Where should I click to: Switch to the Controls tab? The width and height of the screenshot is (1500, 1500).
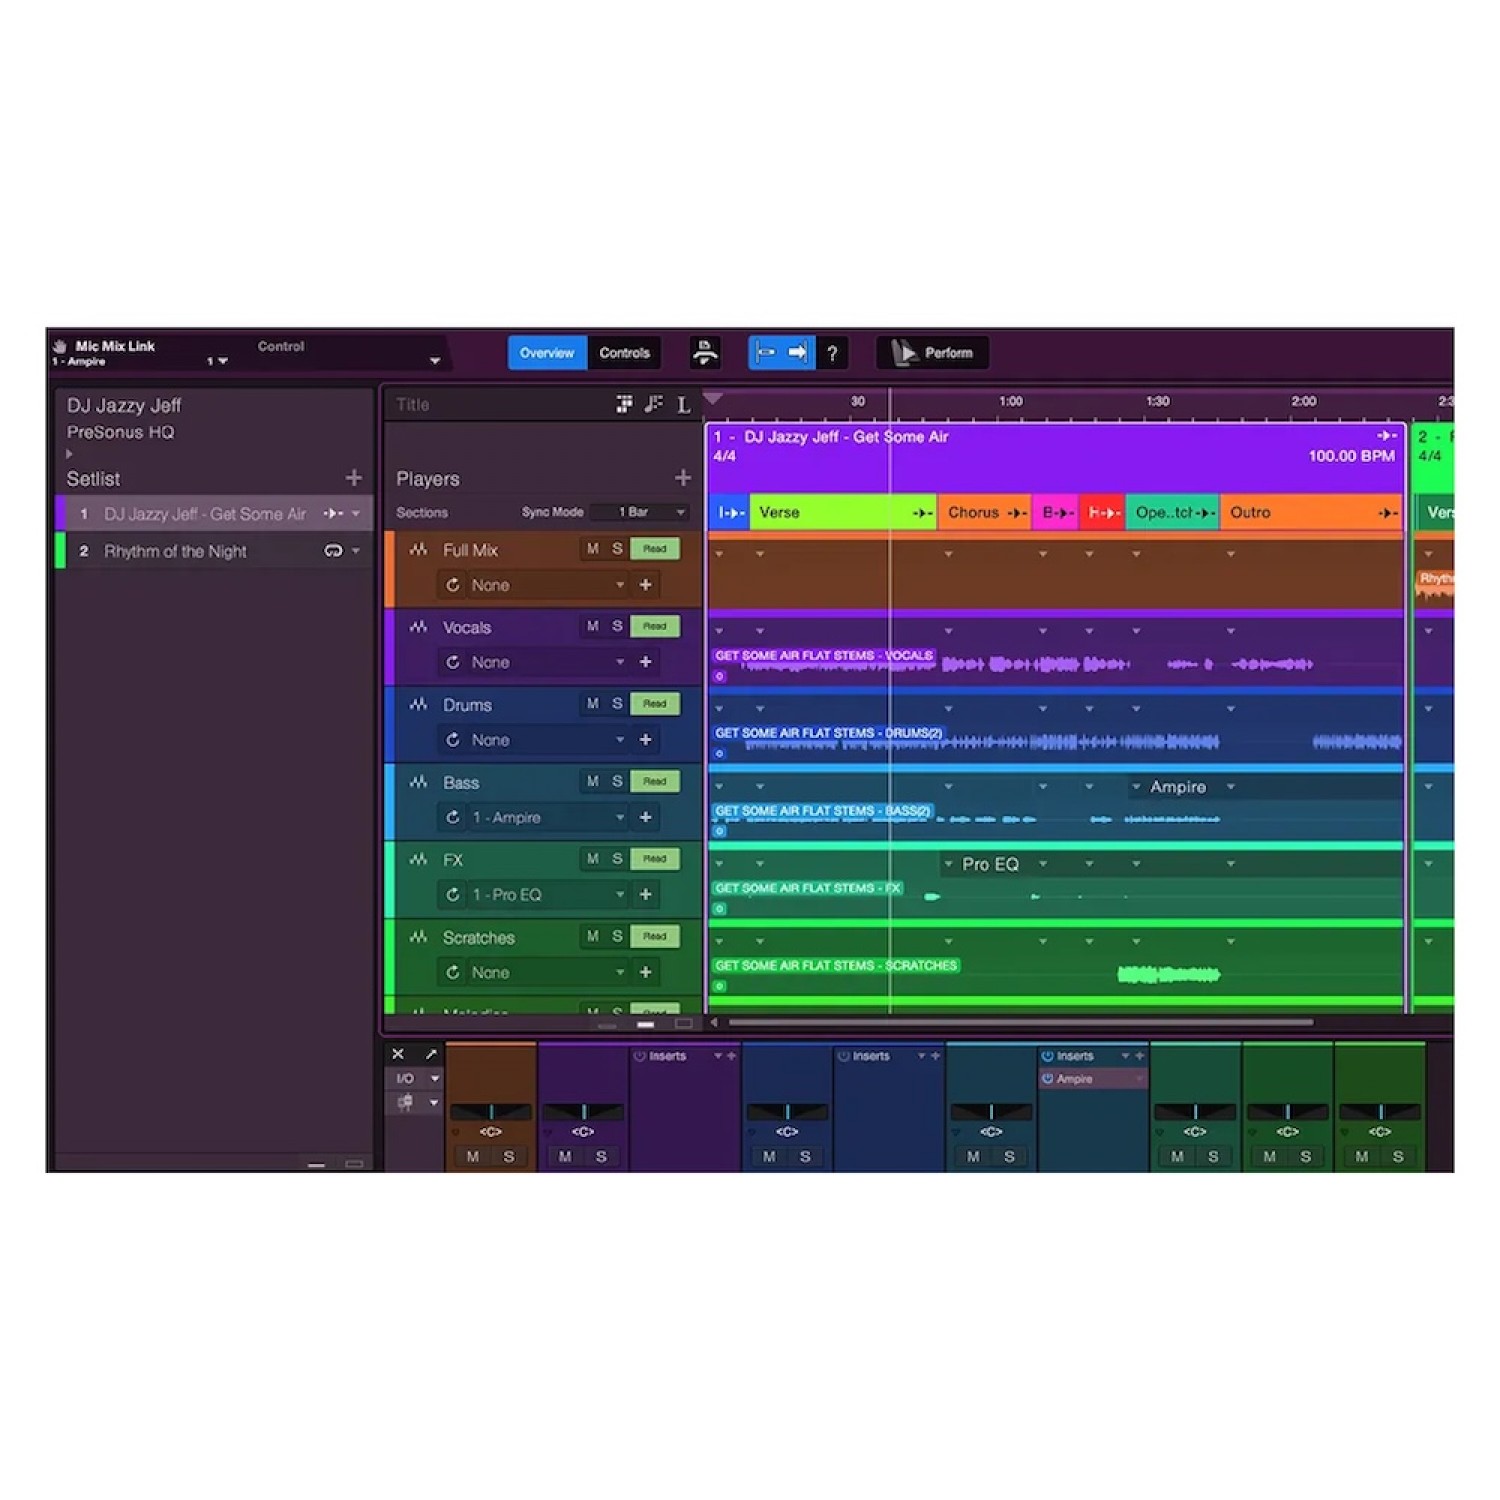626,352
